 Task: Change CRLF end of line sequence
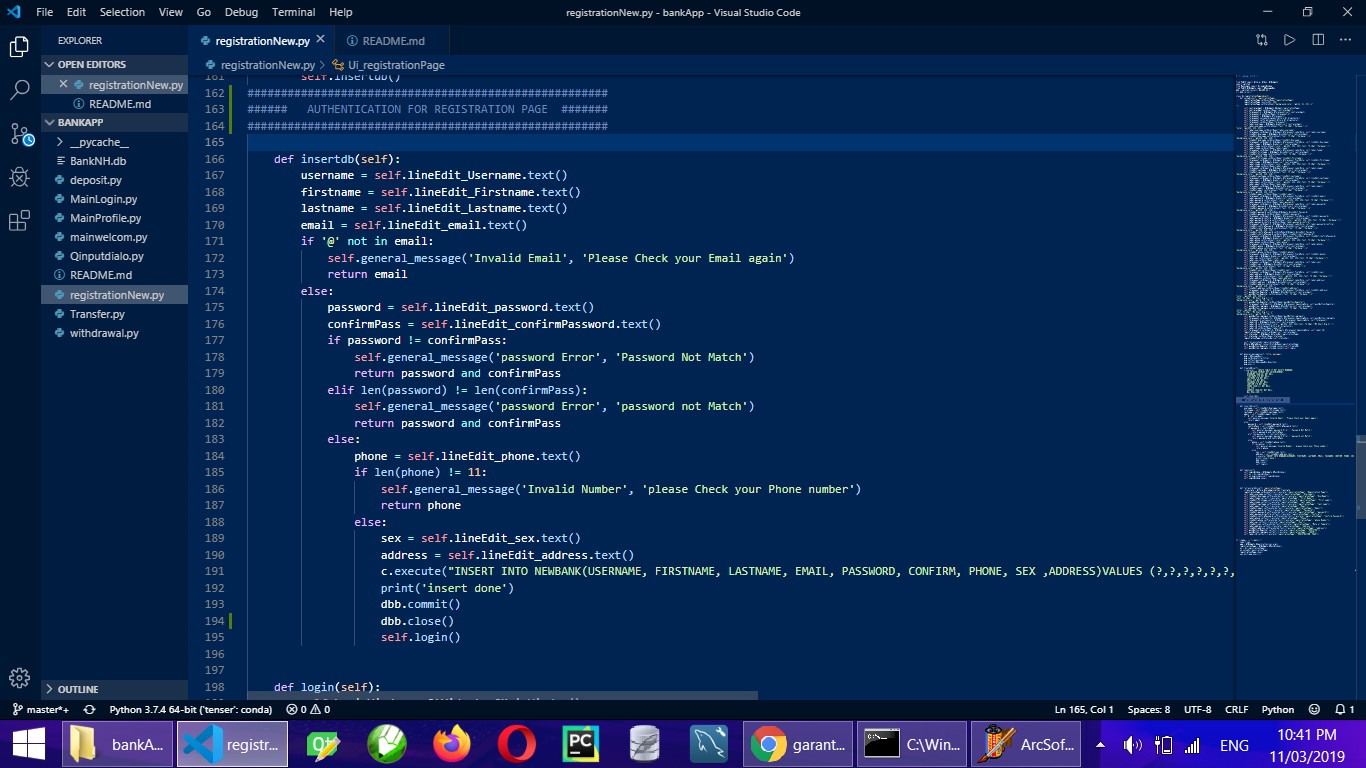pyautogui.click(x=1237, y=709)
